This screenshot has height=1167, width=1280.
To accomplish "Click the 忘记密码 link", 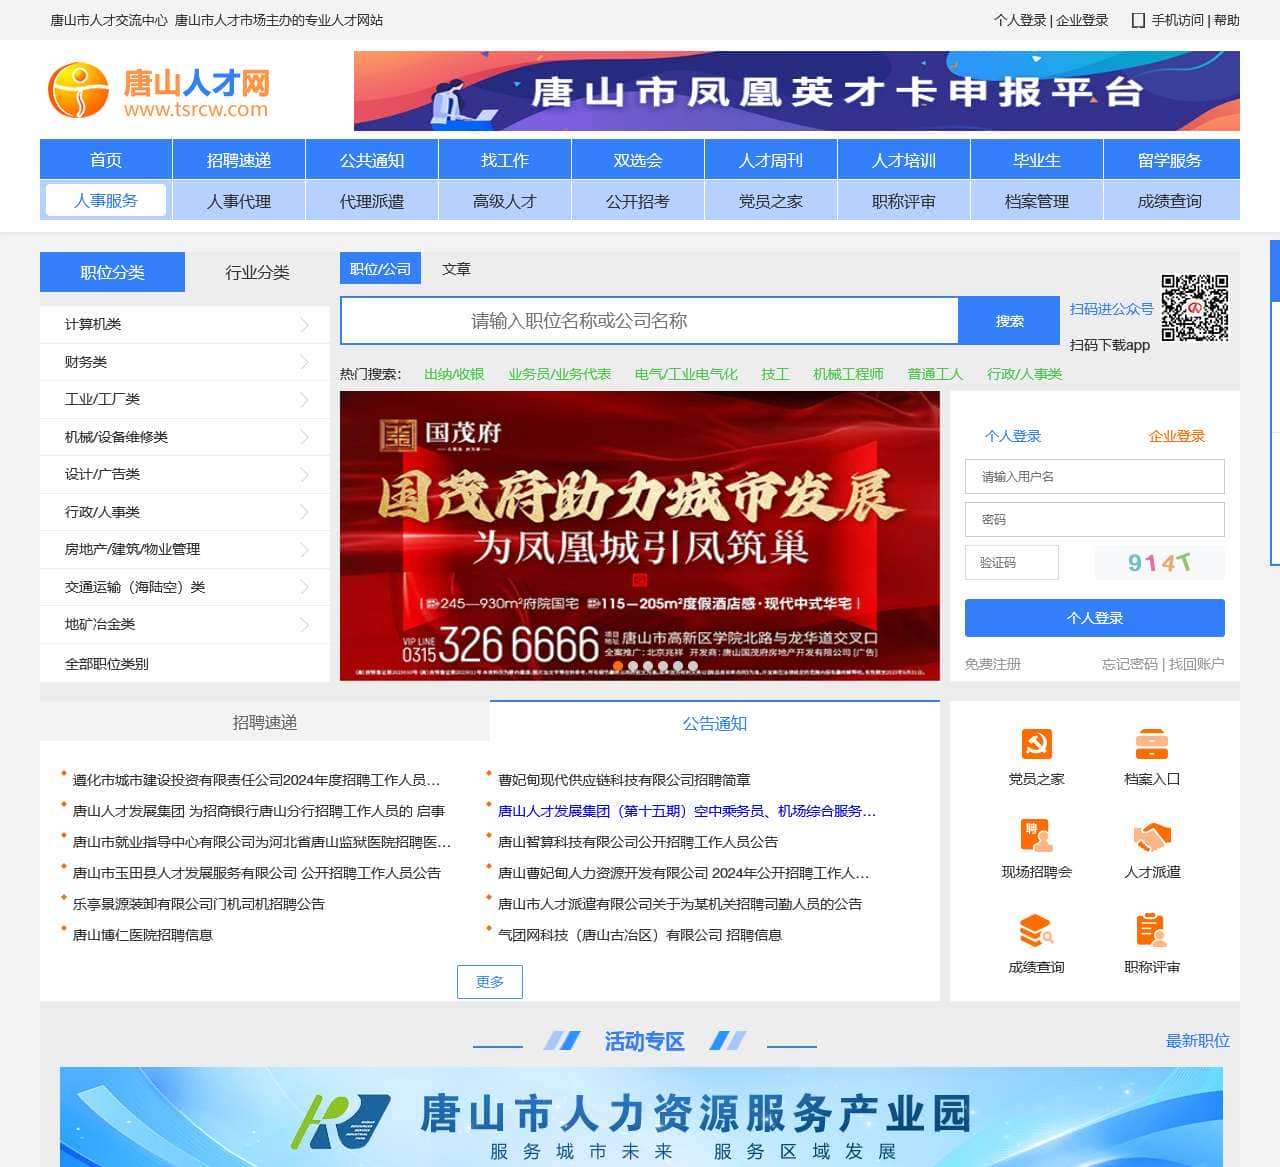I will point(1130,664).
